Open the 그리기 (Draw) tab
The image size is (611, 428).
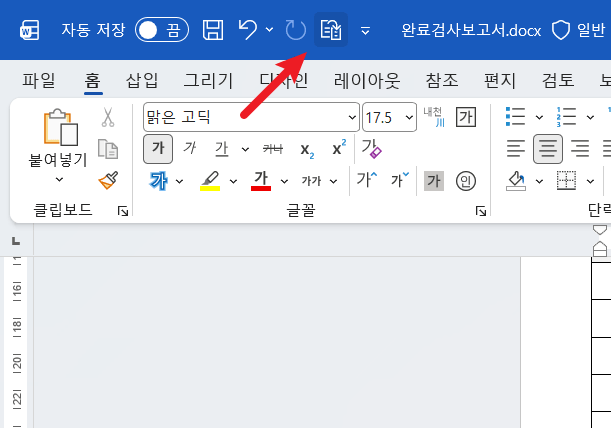coord(208,80)
